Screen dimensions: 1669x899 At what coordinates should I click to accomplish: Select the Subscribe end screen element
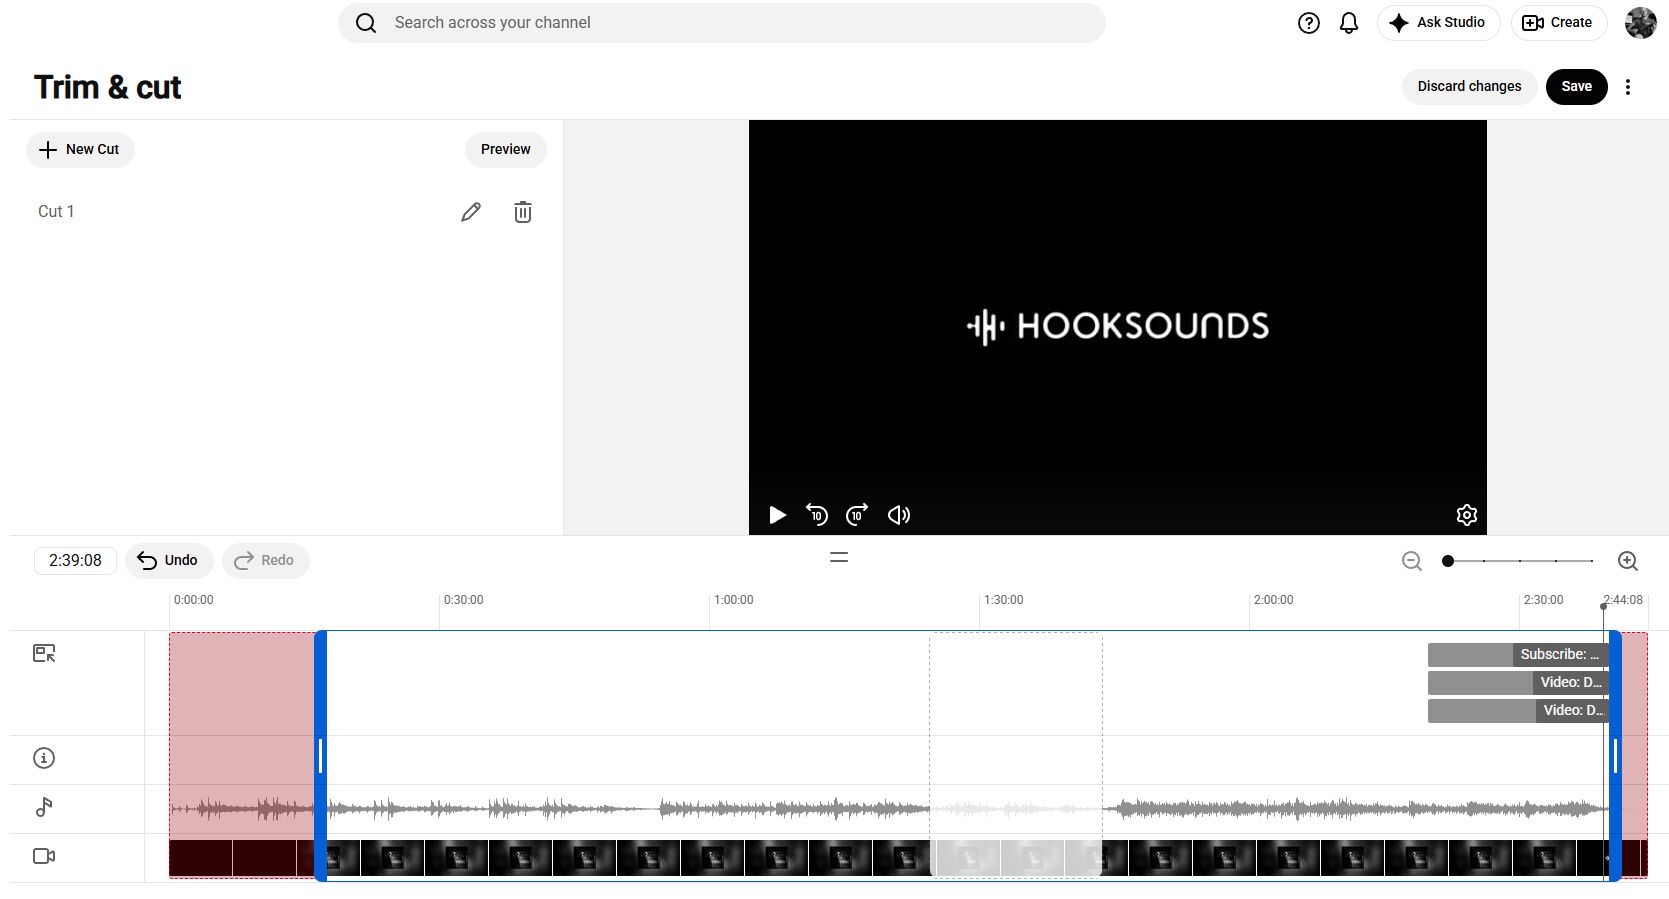click(x=1517, y=655)
